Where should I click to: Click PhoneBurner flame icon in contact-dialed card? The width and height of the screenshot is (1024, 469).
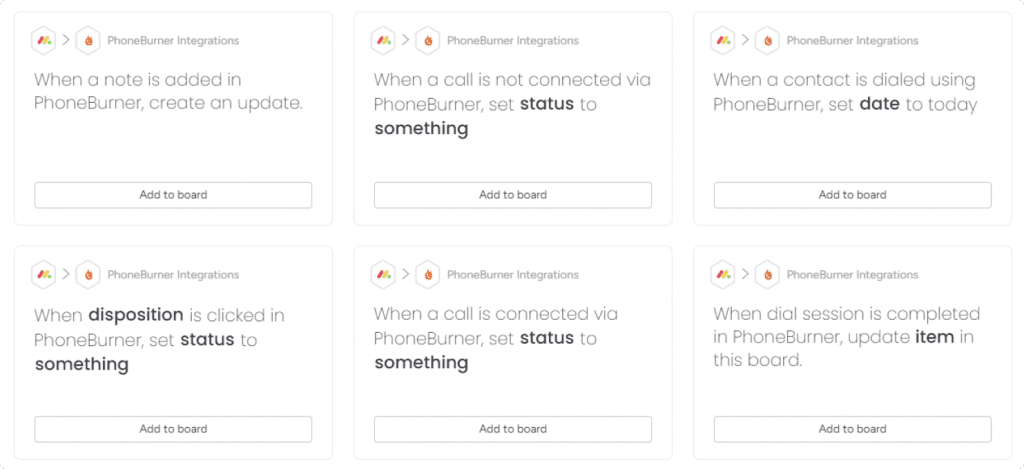coord(767,40)
